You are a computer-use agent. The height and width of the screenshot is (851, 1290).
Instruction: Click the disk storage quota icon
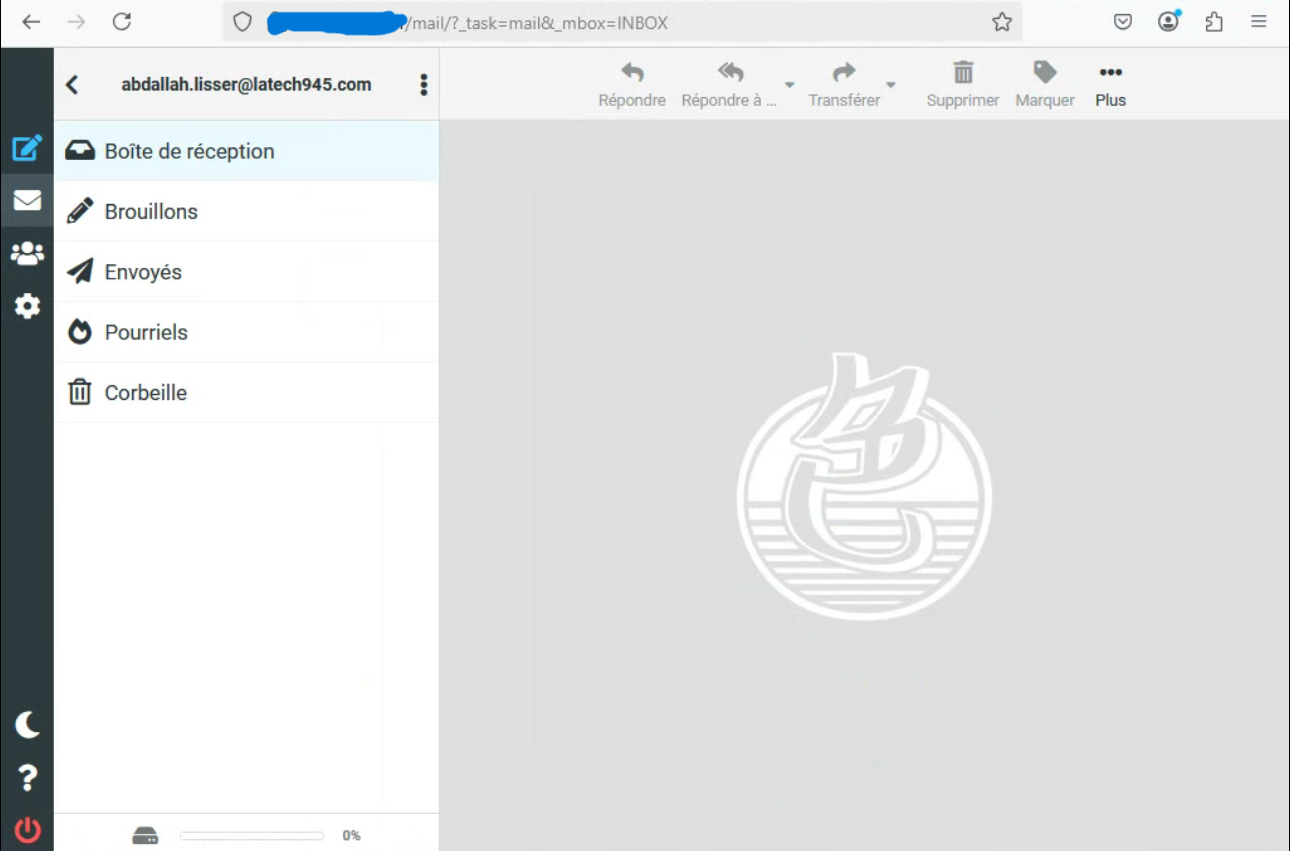pyautogui.click(x=146, y=836)
